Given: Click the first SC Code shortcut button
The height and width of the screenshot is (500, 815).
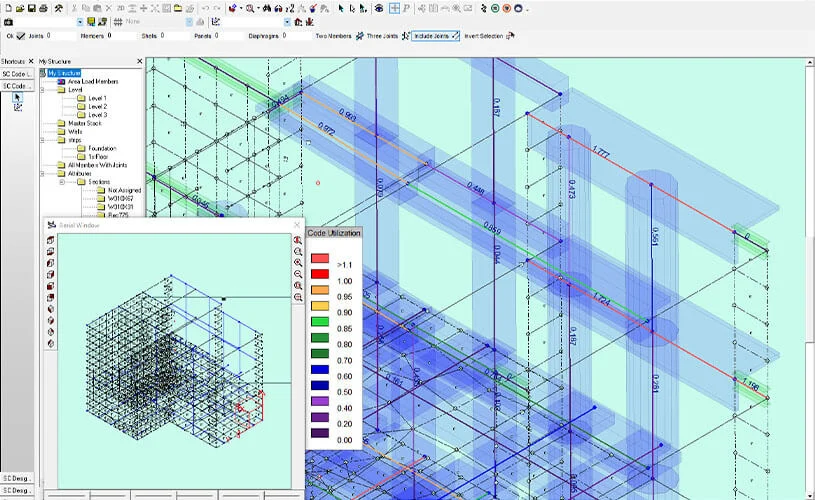Looking at the screenshot, I should 17,74.
